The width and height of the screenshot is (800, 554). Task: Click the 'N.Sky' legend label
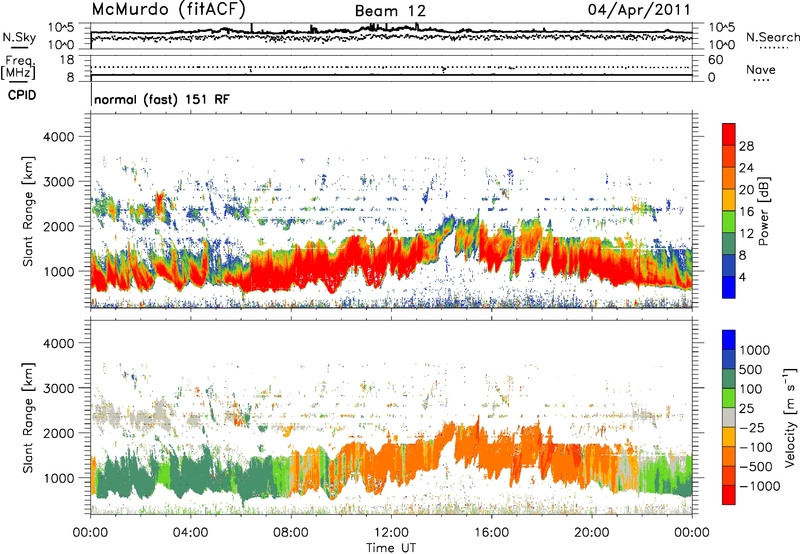(x=19, y=37)
